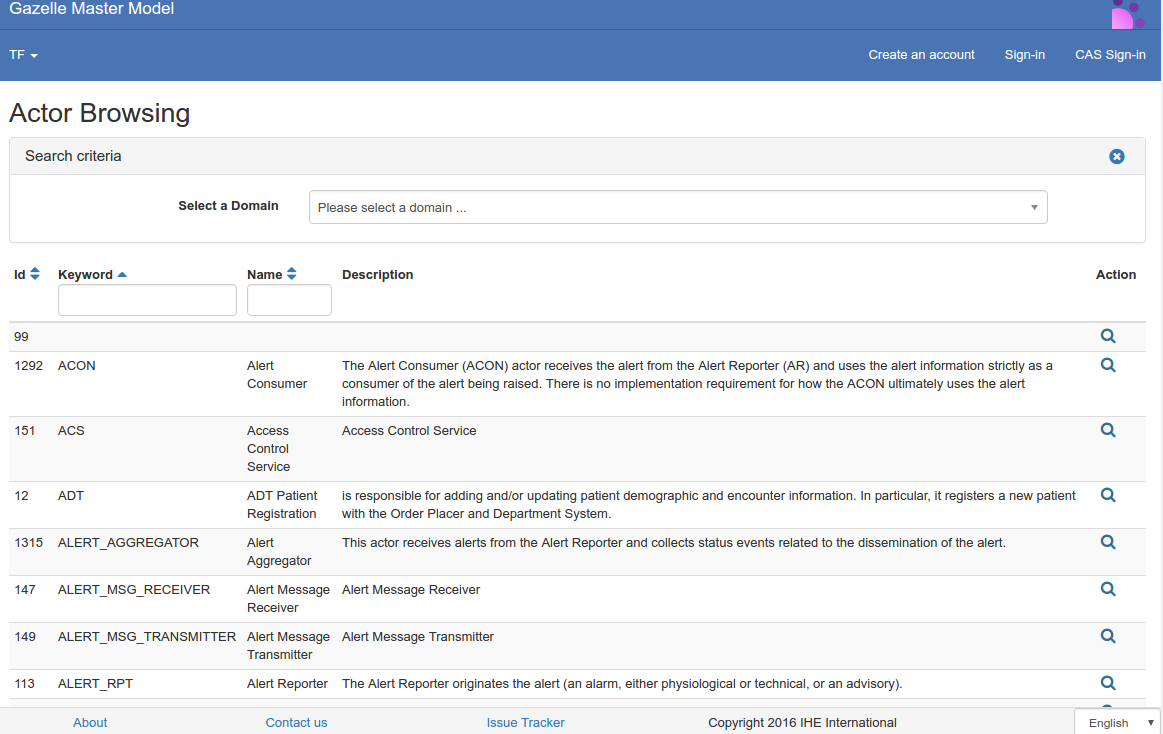The image size is (1163, 734).
Task: Open details for ALERT_MSG_RECEIVER row
Action: 1107,589
